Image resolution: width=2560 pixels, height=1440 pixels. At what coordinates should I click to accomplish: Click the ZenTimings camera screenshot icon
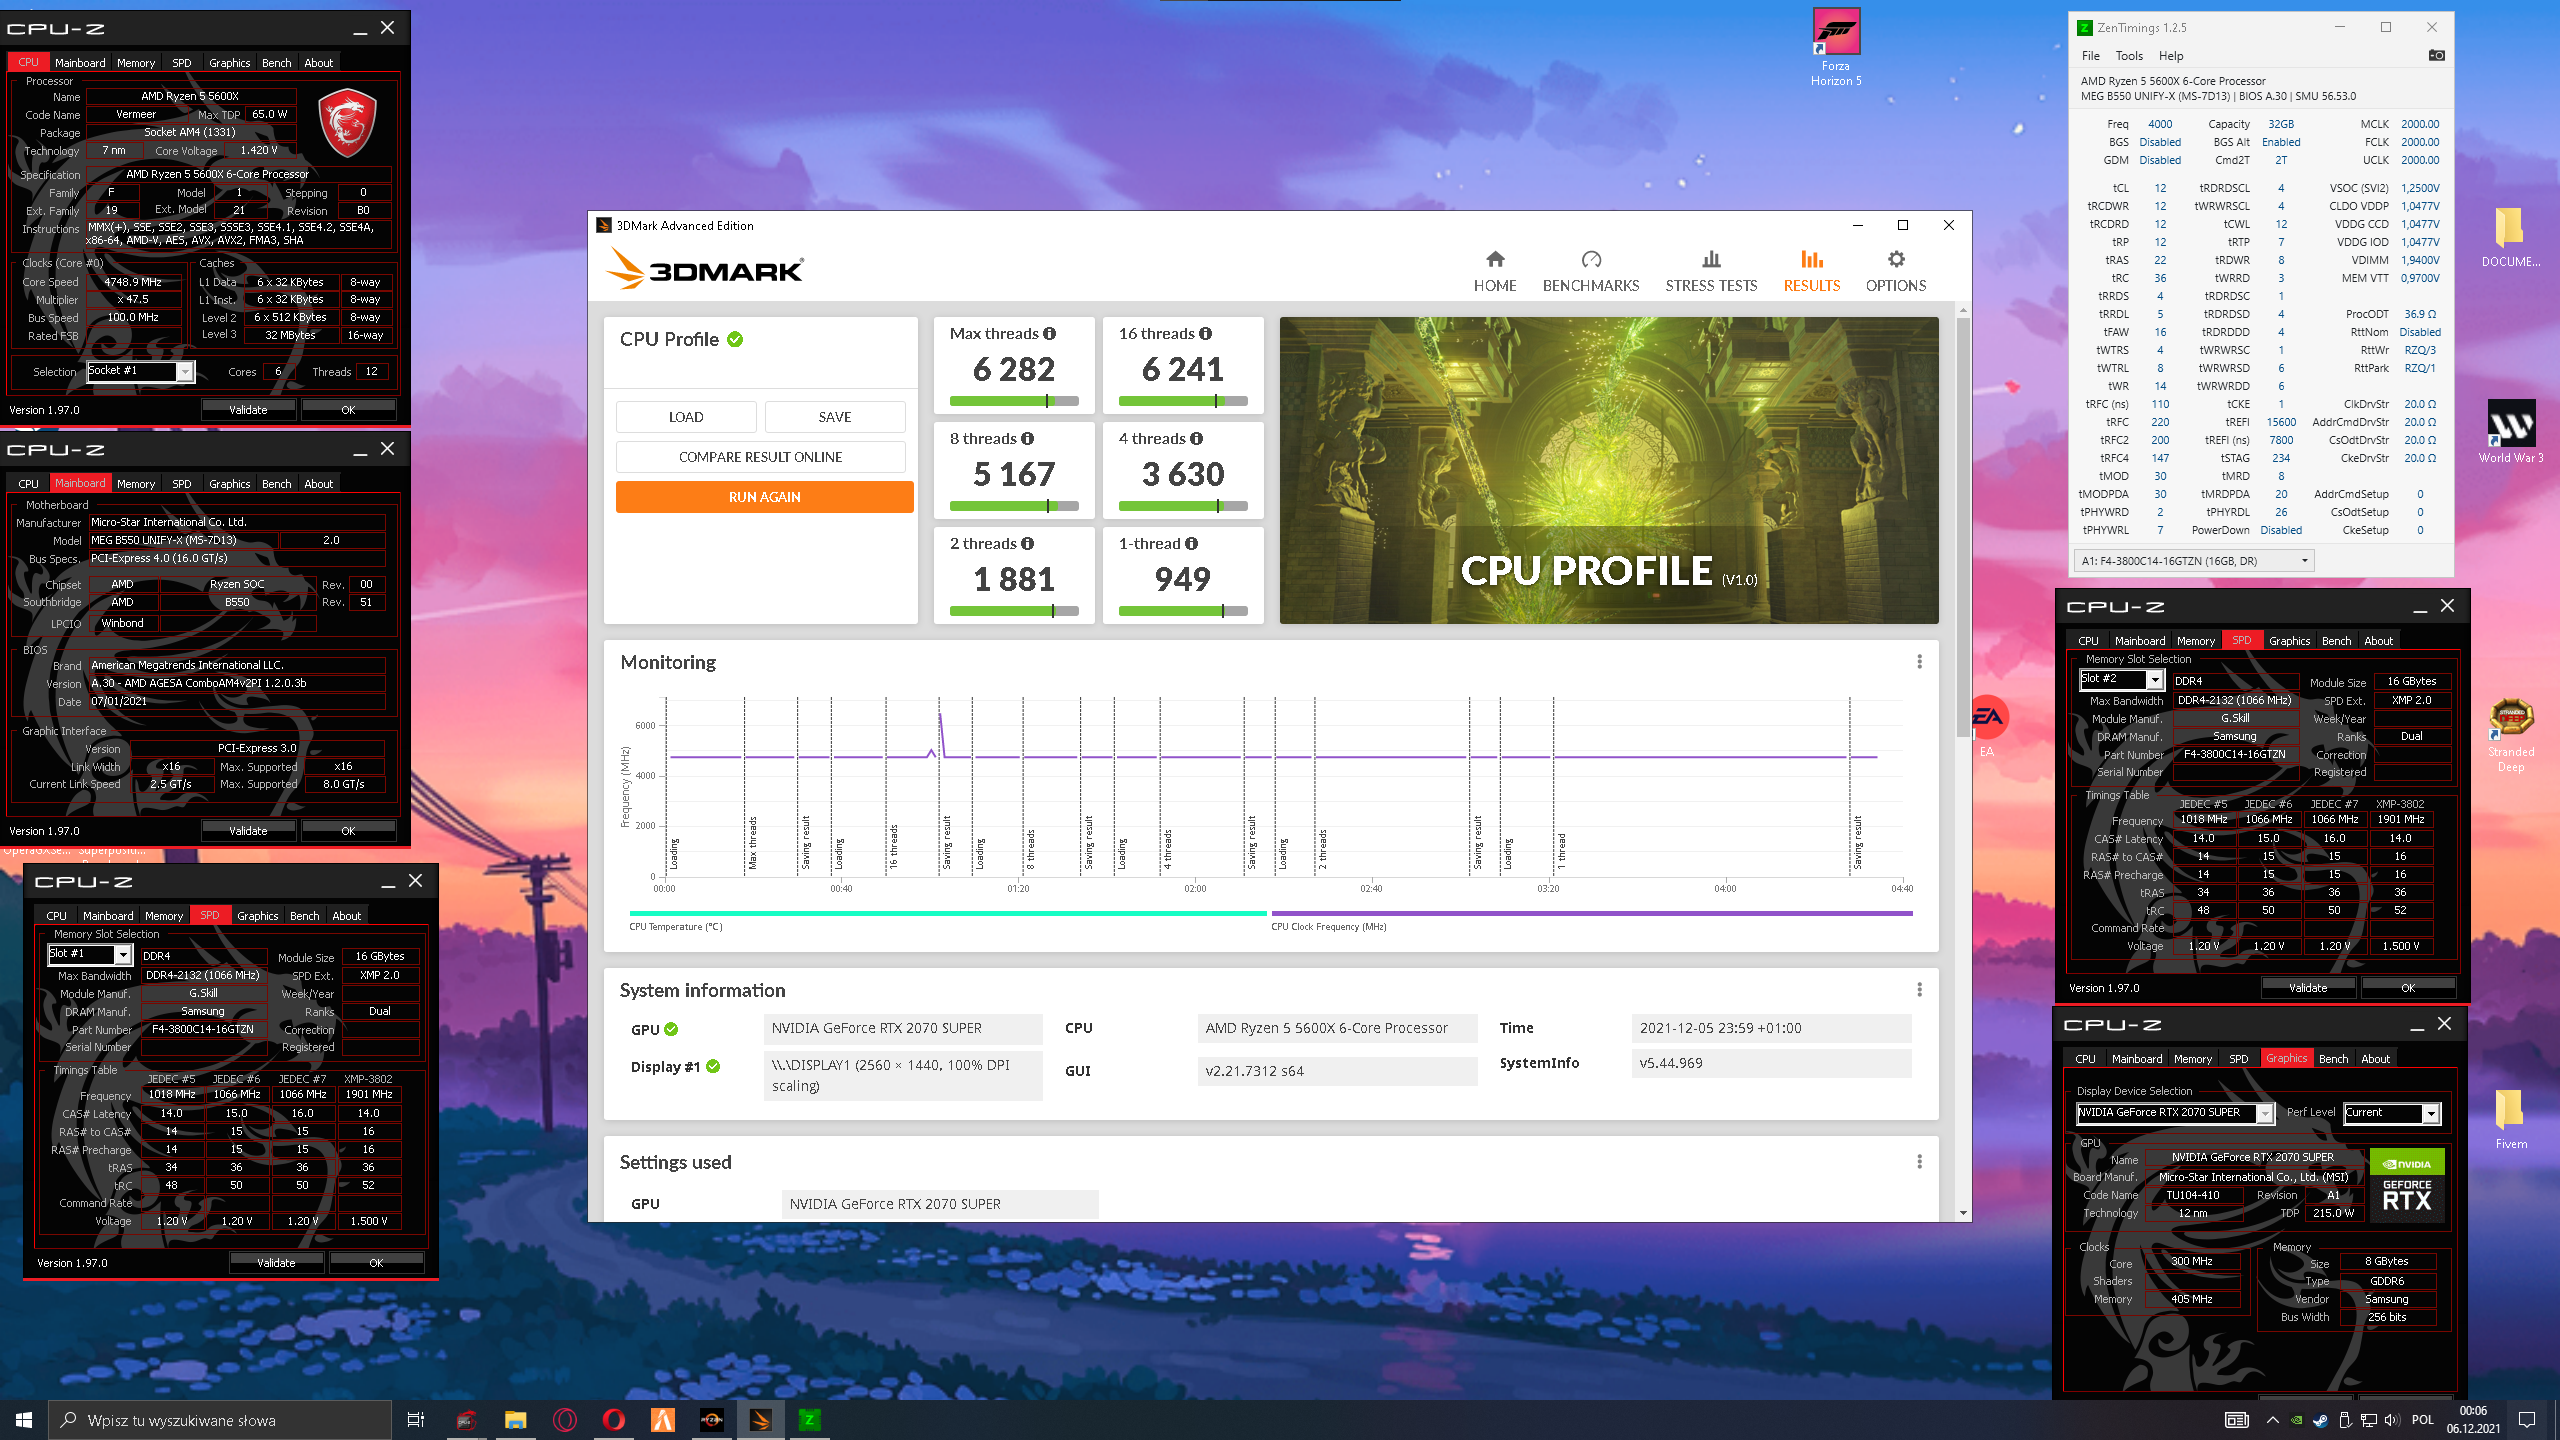click(2437, 56)
